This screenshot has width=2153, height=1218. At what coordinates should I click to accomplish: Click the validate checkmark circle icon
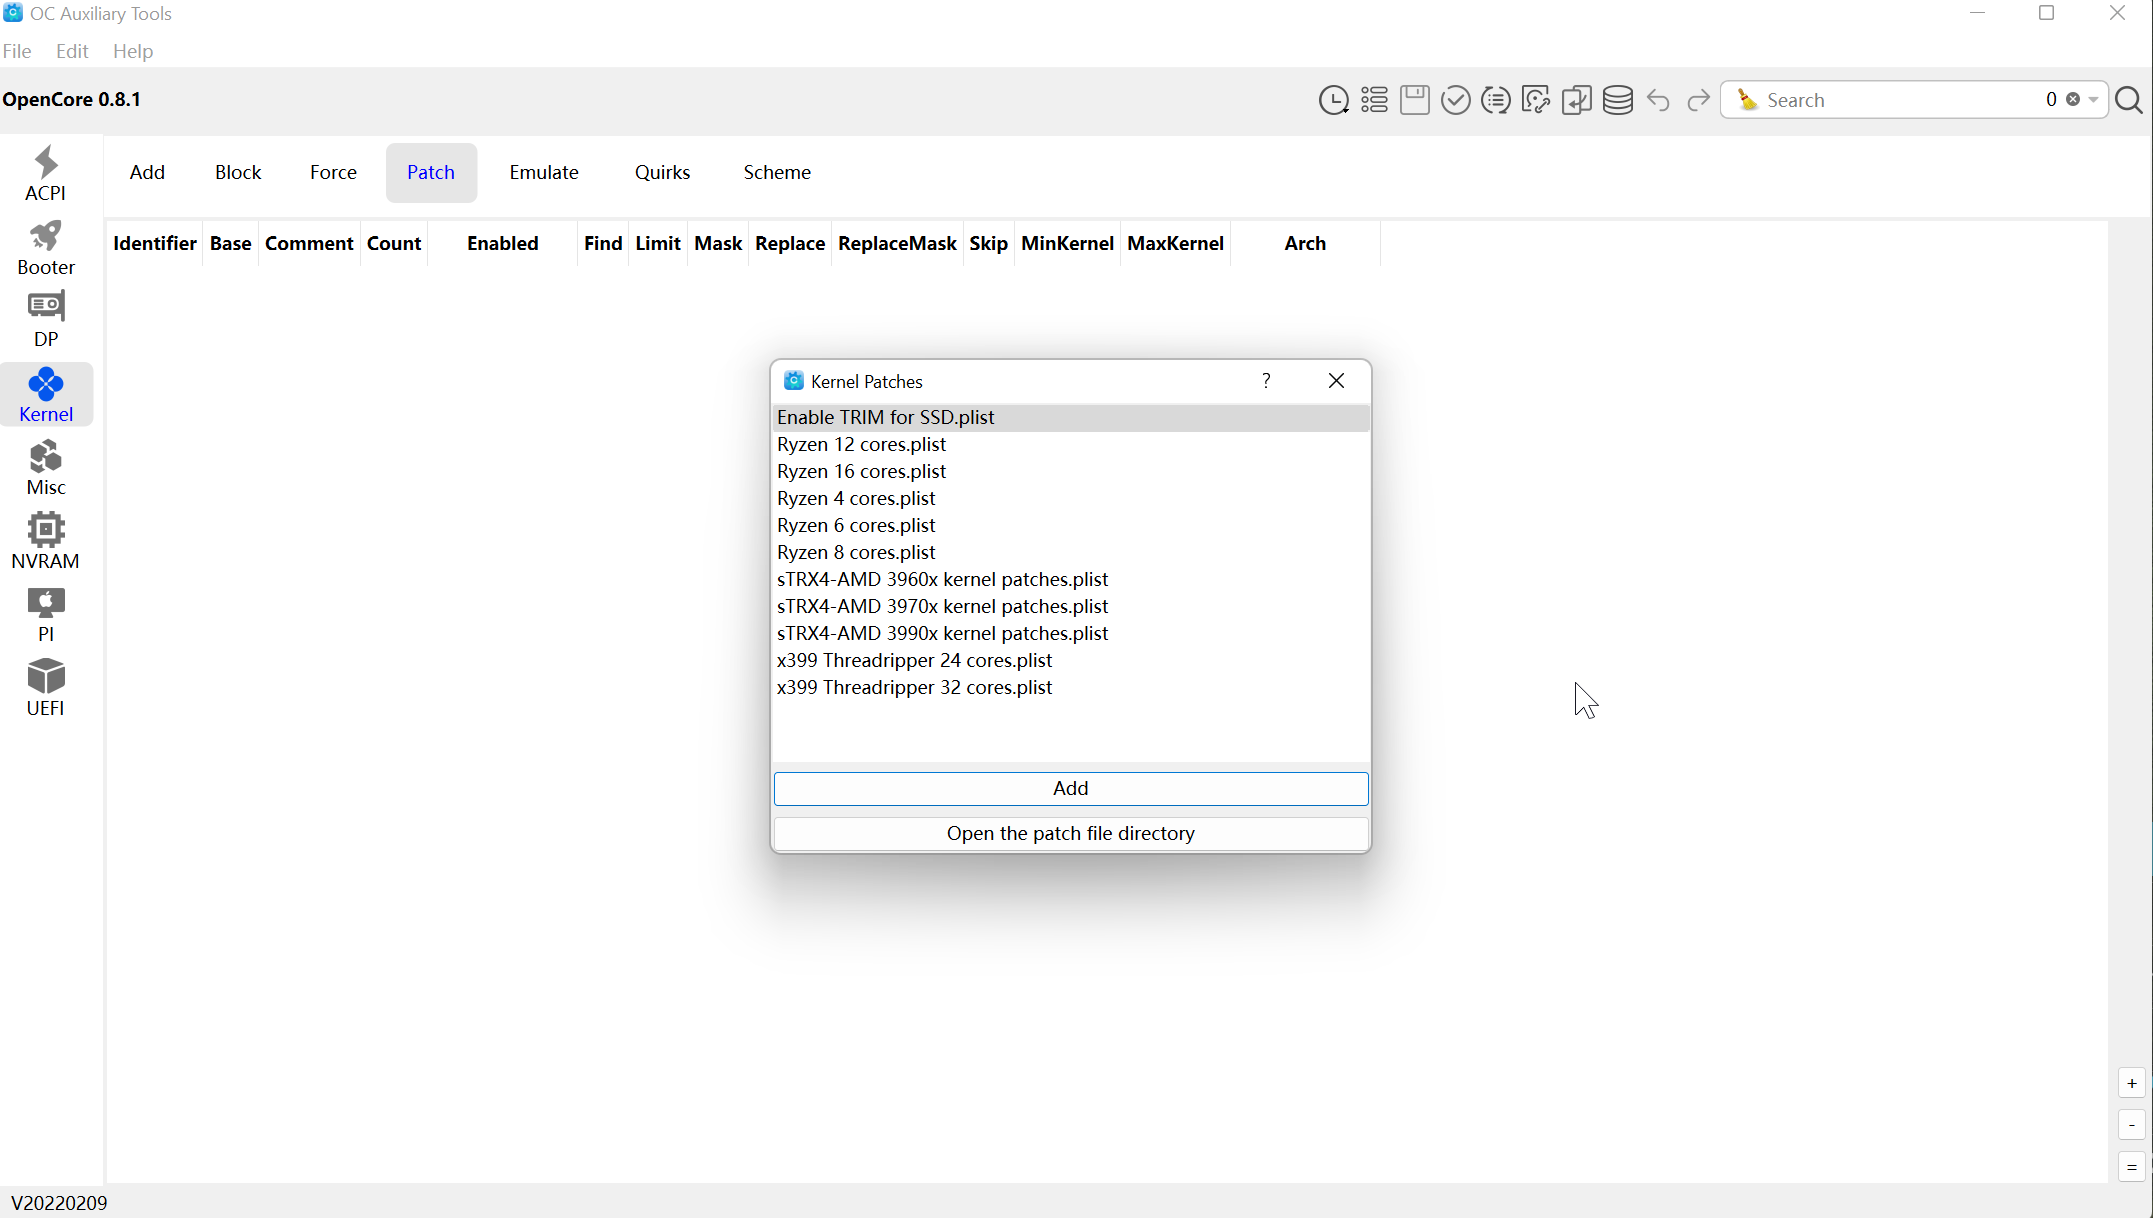coord(1455,100)
